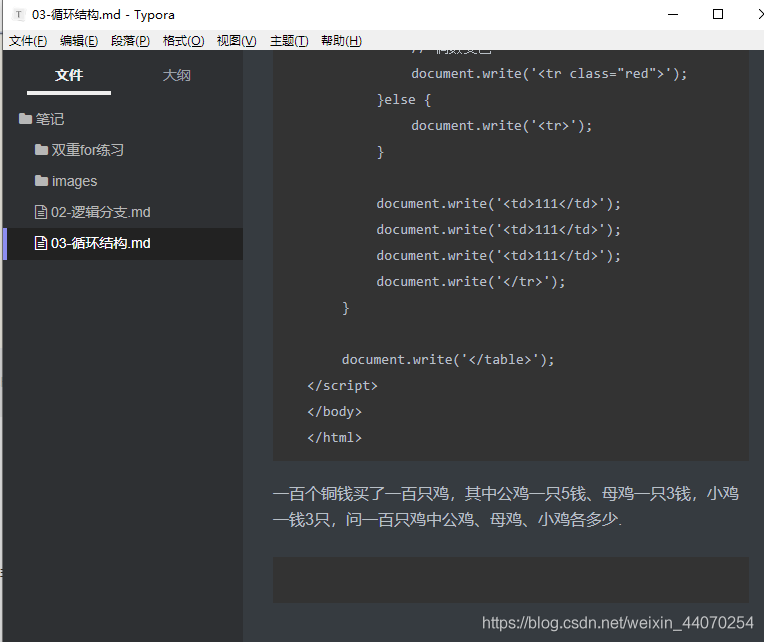
Task: Click the </body> closing tag line
Action: (x=335, y=412)
